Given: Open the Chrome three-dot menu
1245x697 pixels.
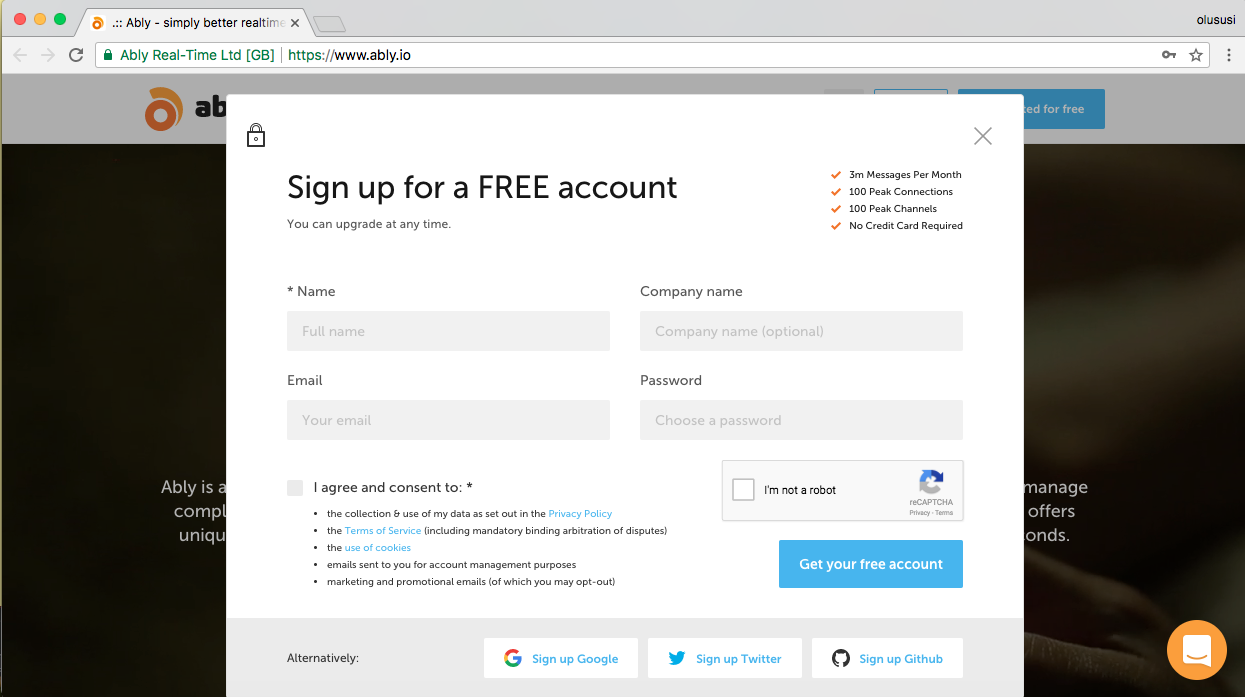Looking at the screenshot, I should point(1229,55).
